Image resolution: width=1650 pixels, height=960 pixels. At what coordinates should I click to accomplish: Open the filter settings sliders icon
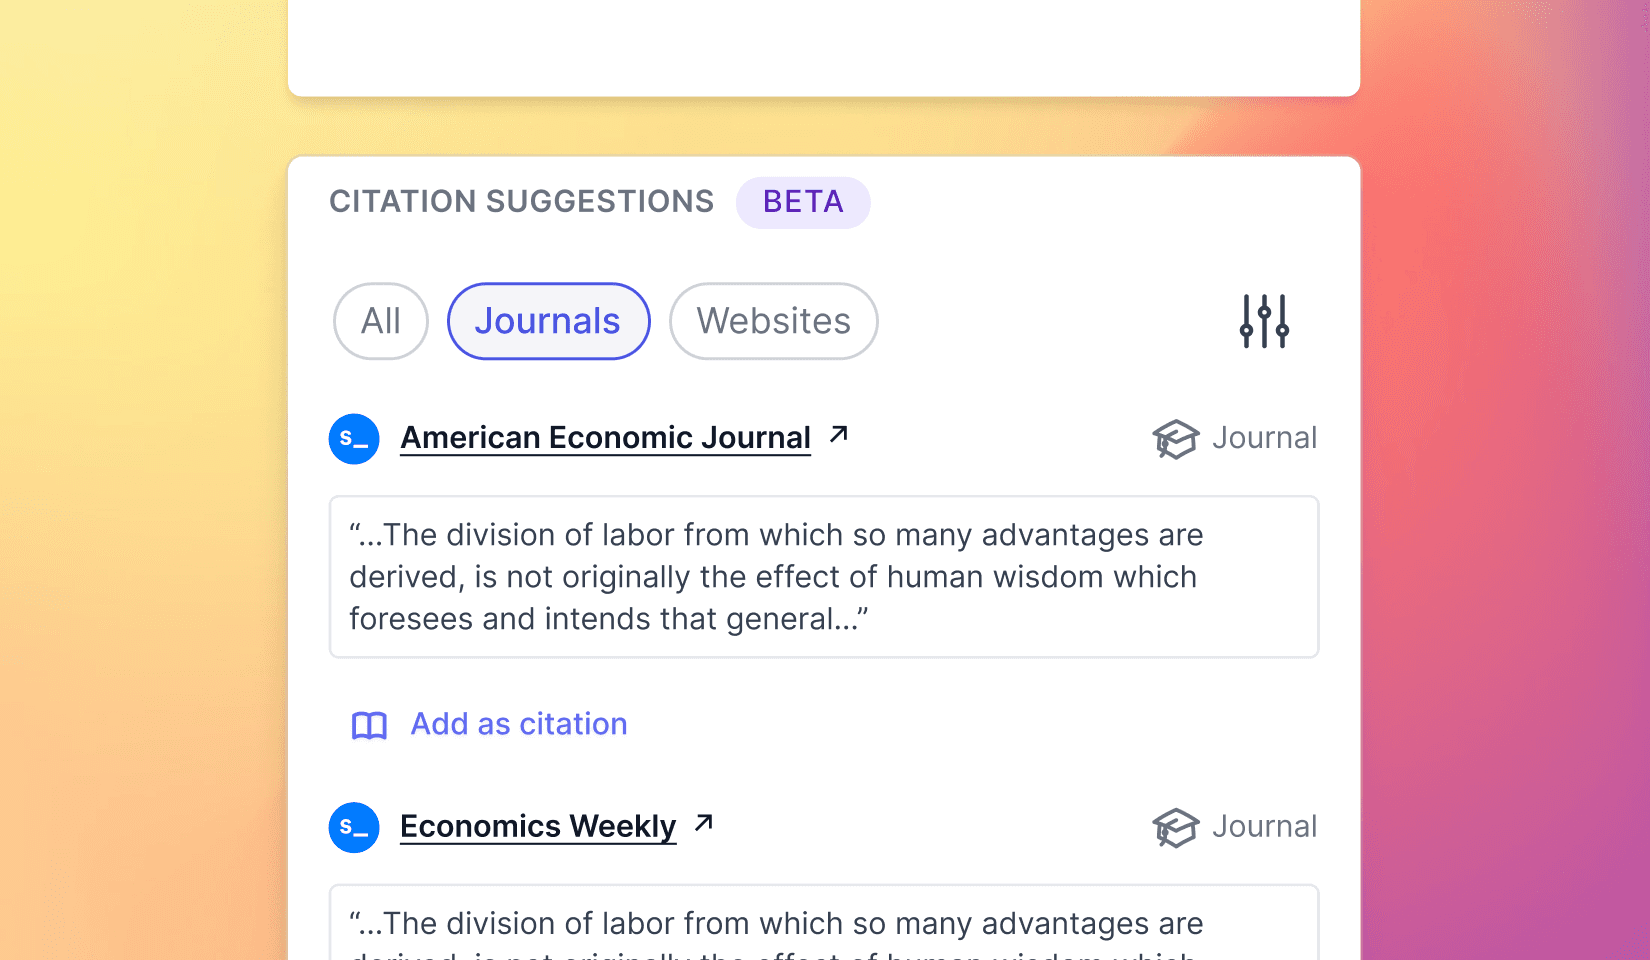pyautogui.click(x=1264, y=321)
